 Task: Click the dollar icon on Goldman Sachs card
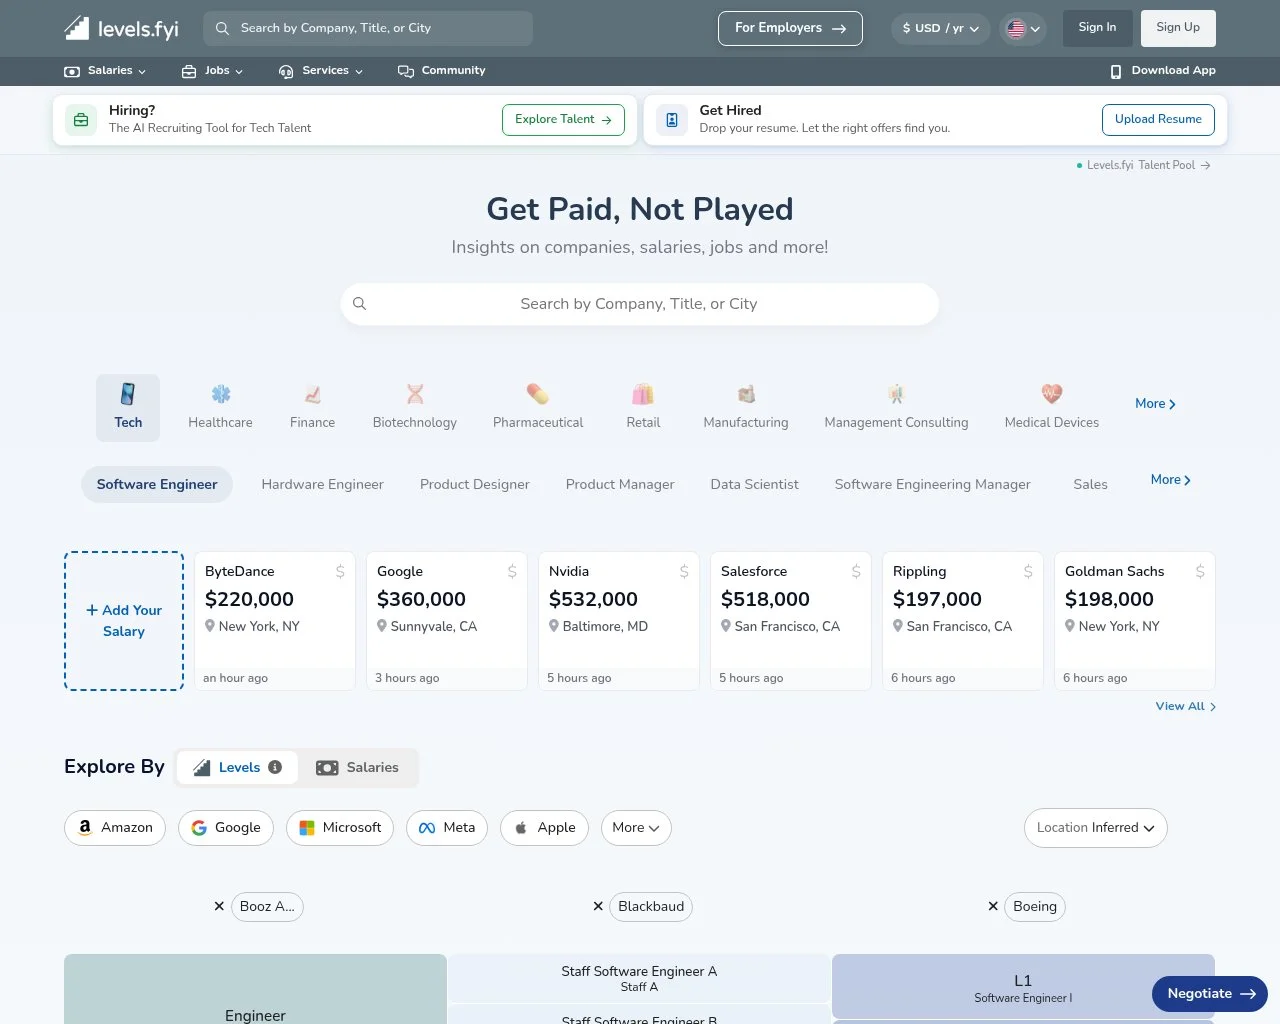point(1200,571)
